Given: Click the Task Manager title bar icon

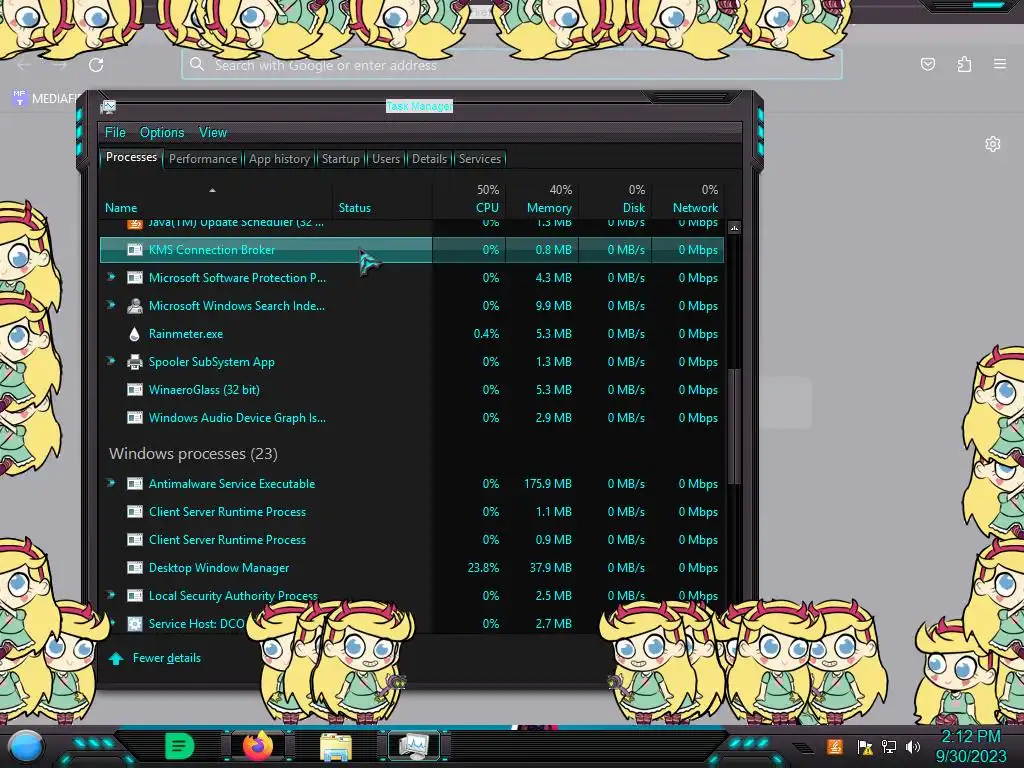Looking at the screenshot, I should click(x=108, y=106).
